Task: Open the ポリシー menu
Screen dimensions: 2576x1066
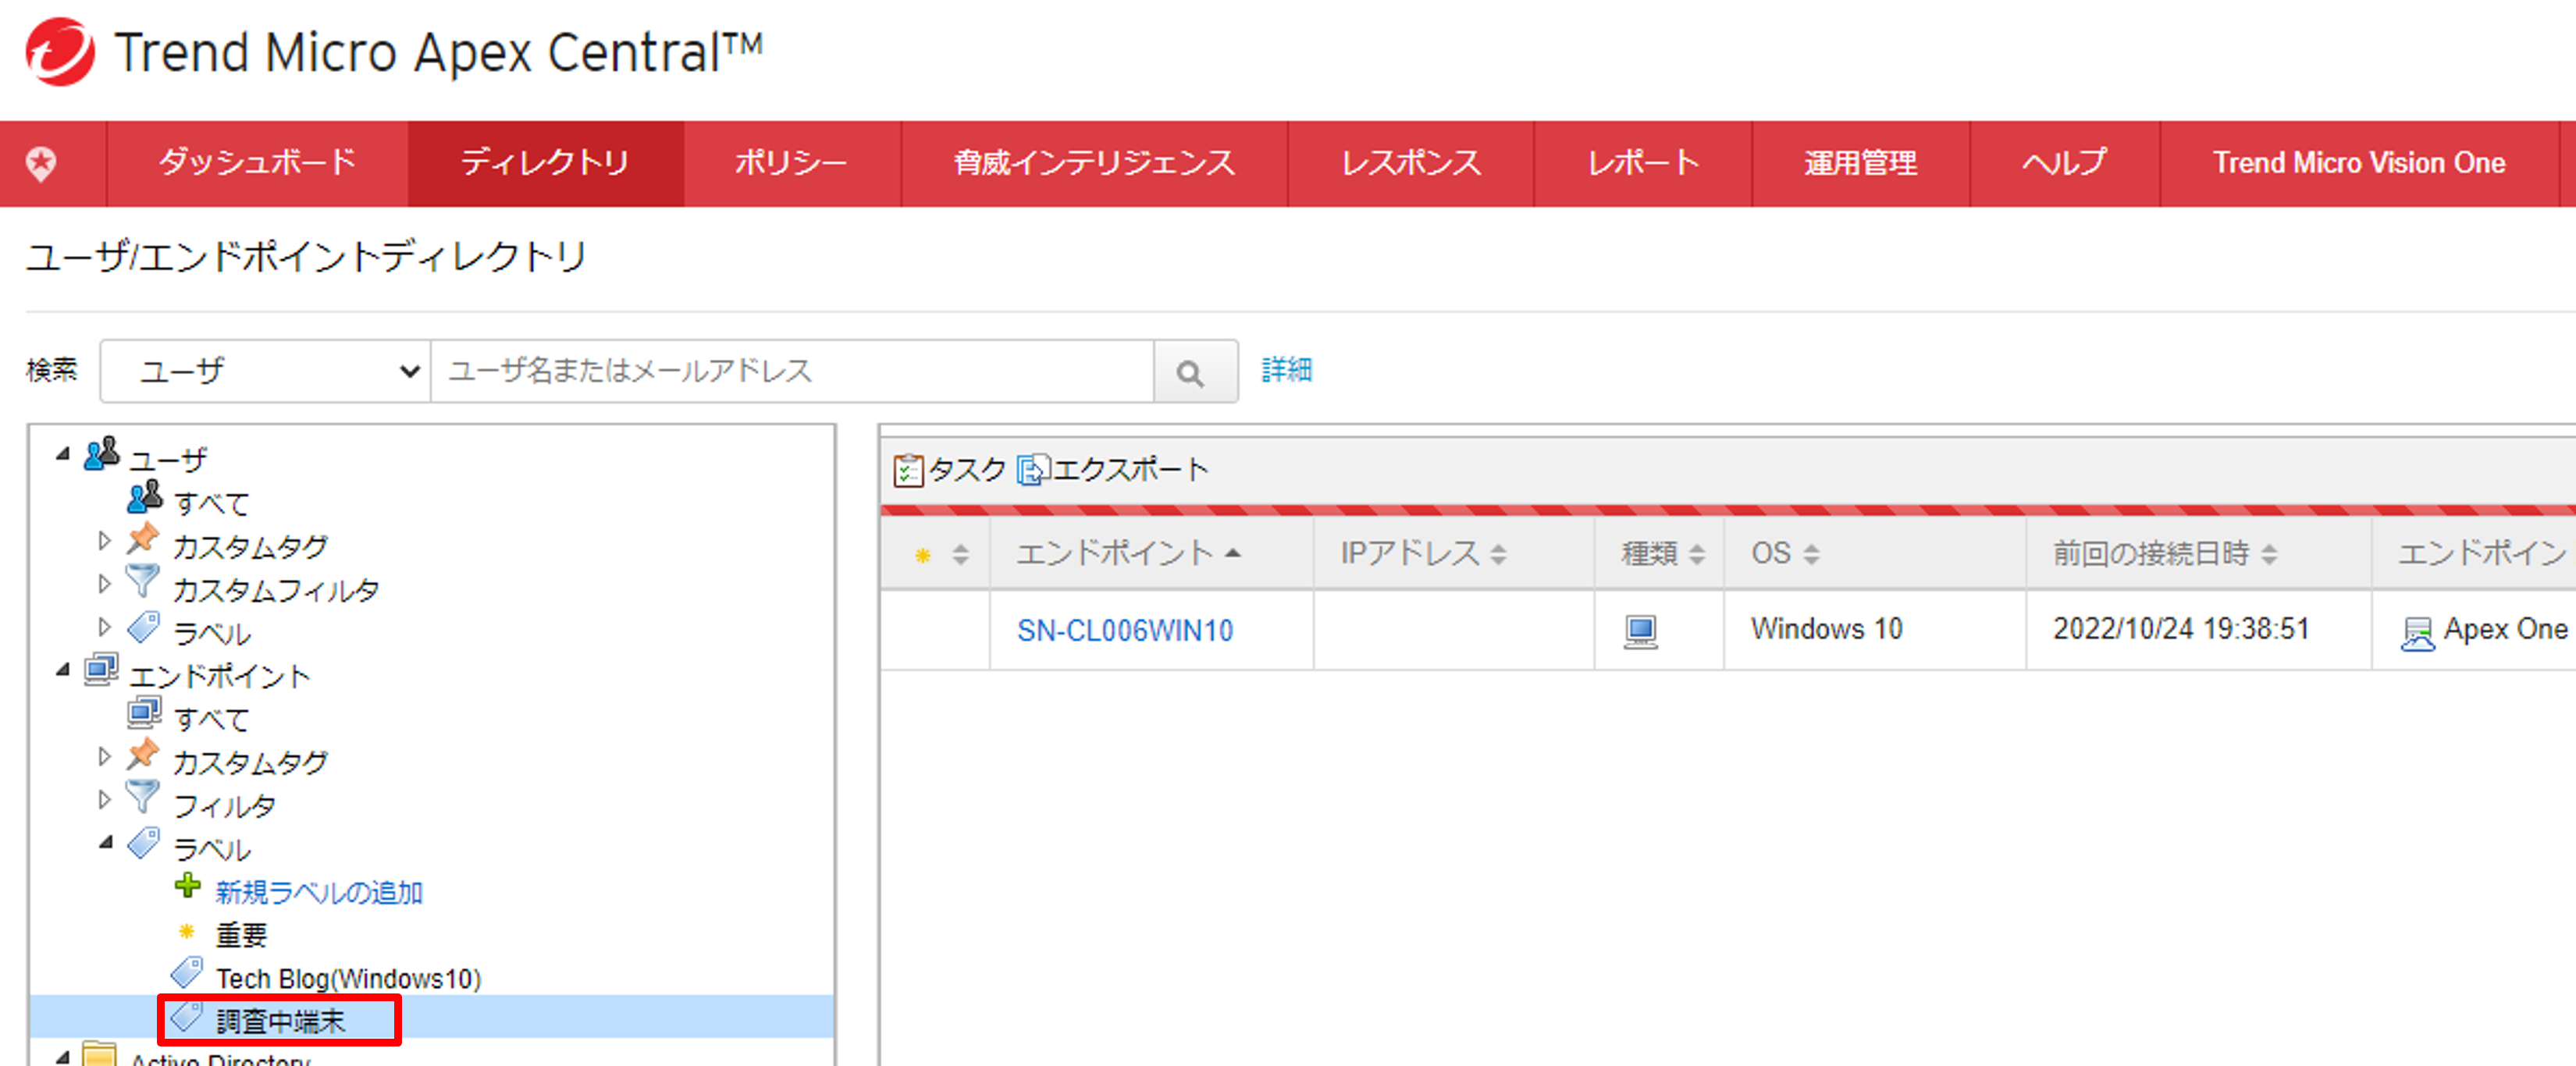Action: point(790,163)
